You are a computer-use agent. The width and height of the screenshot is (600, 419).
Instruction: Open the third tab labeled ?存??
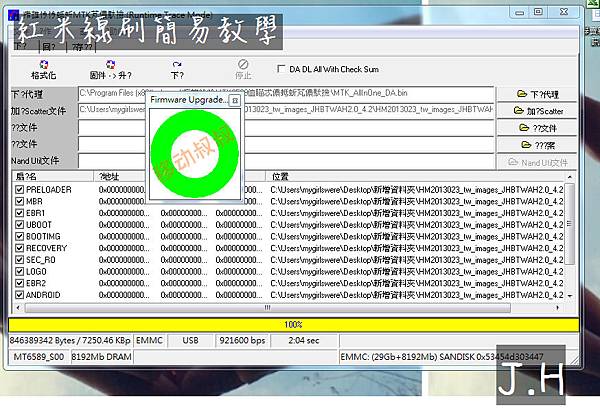point(82,47)
